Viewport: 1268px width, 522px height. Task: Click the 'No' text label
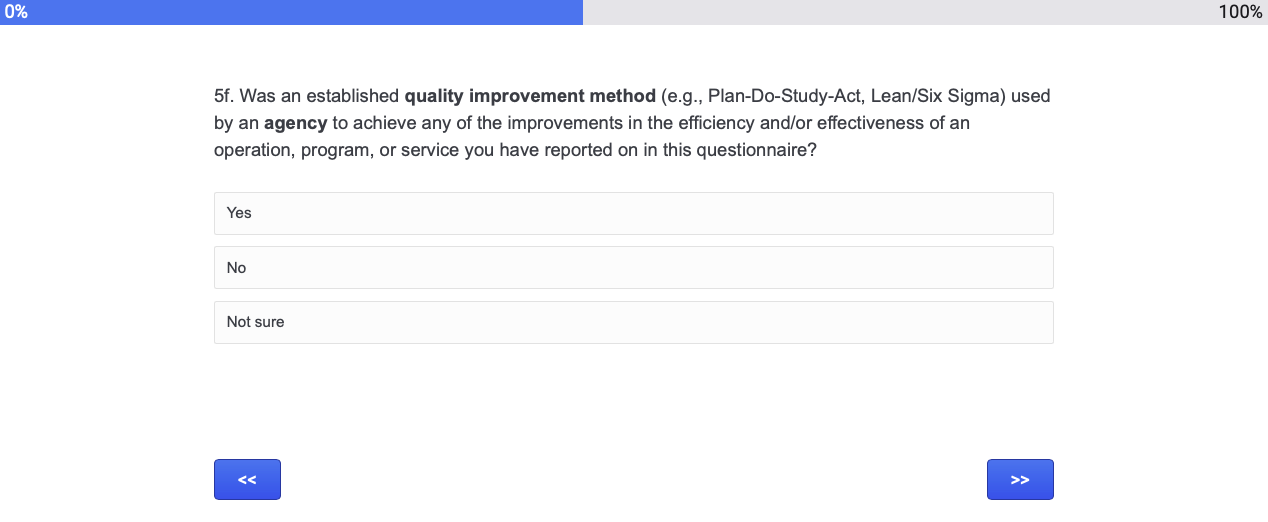pyautogui.click(x=236, y=268)
